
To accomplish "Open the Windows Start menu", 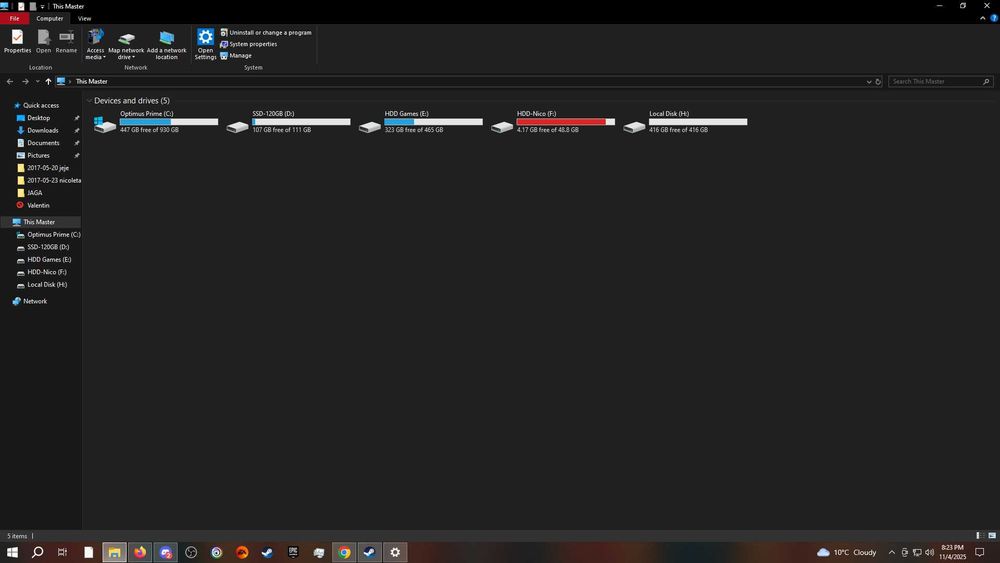I will pyautogui.click(x=12, y=552).
